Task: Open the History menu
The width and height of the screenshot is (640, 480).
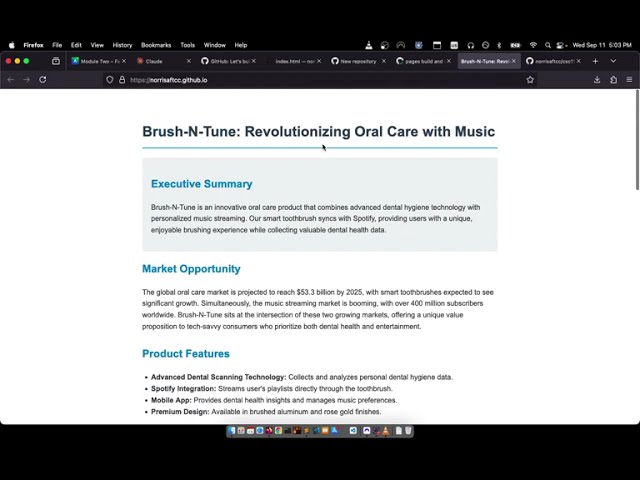Action: coord(122,45)
